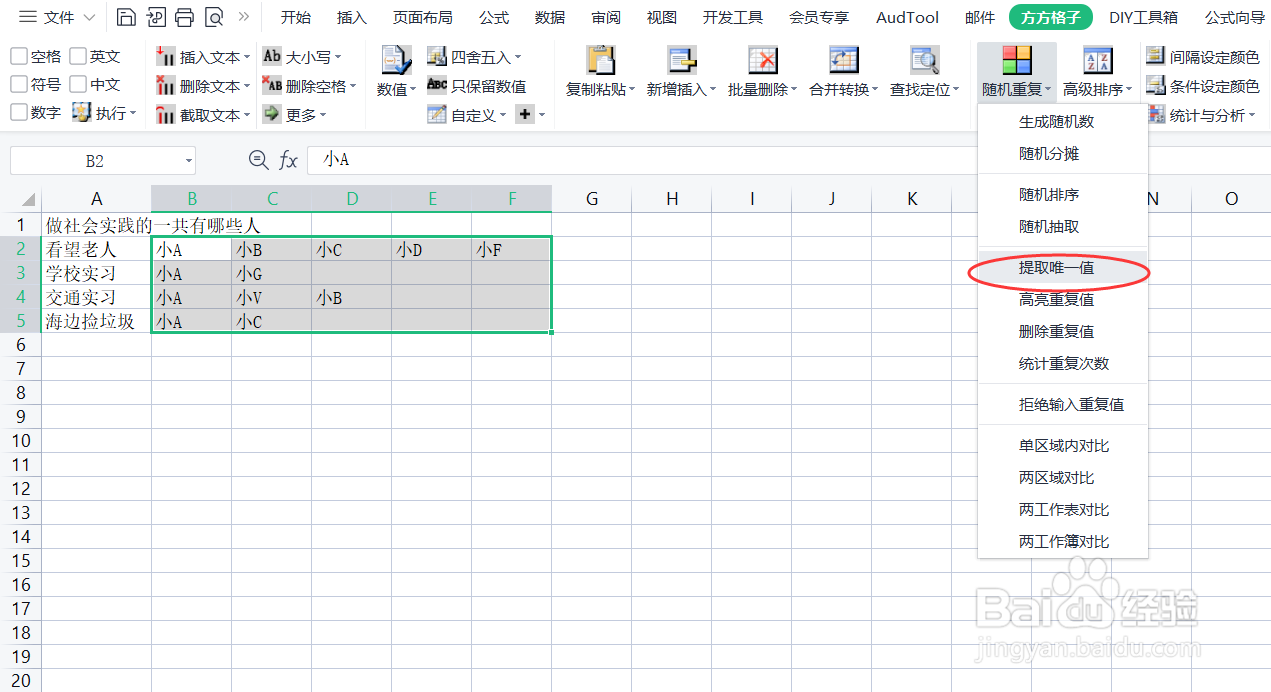Expand the 批量删除 dropdown arrow

pyautogui.click(x=794, y=90)
